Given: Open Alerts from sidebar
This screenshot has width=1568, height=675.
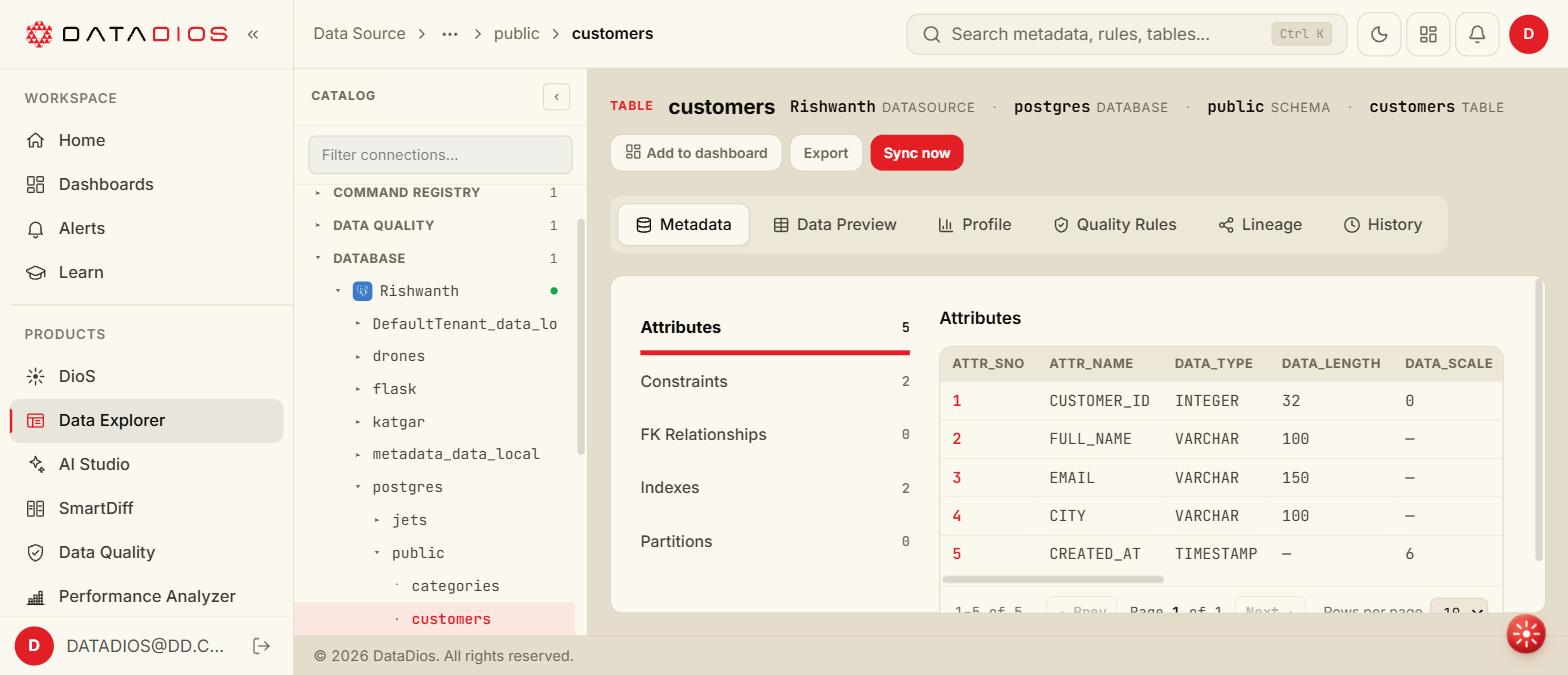Looking at the screenshot, I should 147,228.
